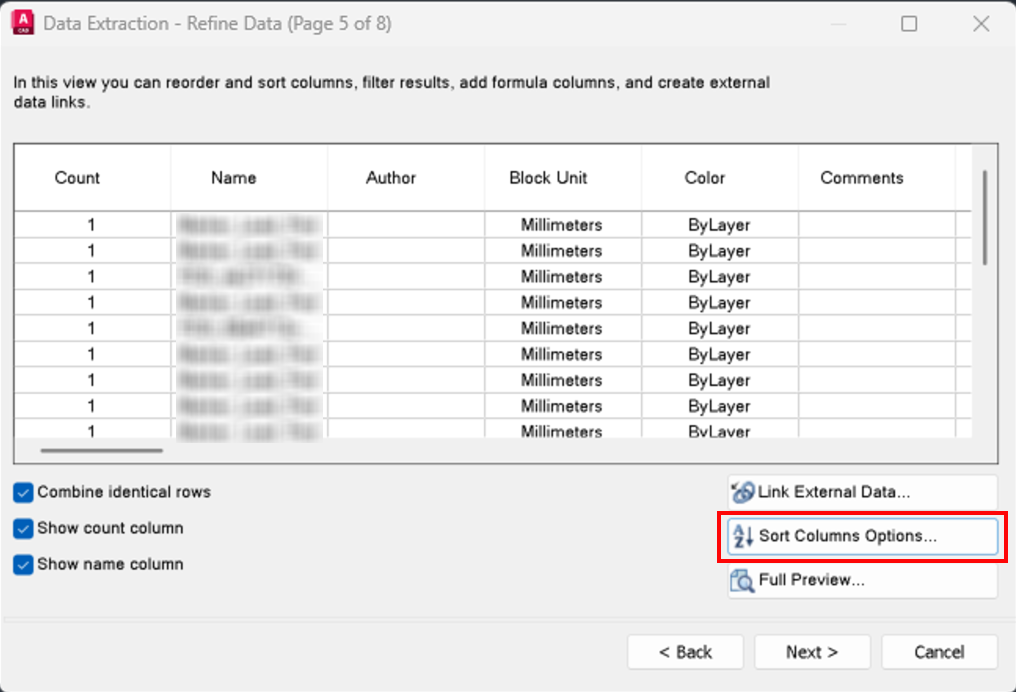The height and width of the screenshot is (692, 1016).
Task: Click the A-Z sort icon
Action: pos(743,536)
